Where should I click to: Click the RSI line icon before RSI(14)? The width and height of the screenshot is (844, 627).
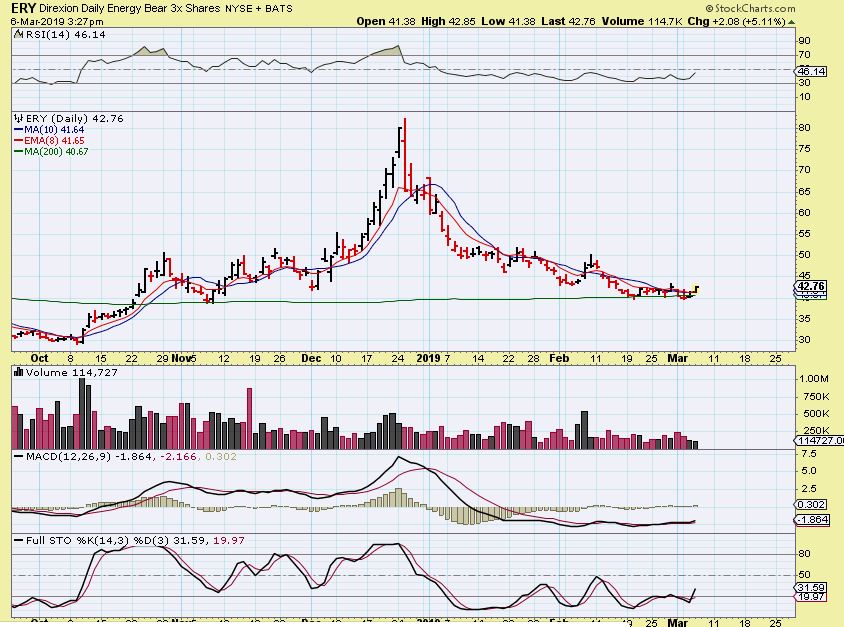pyautogui.click(x=18, y=34)
